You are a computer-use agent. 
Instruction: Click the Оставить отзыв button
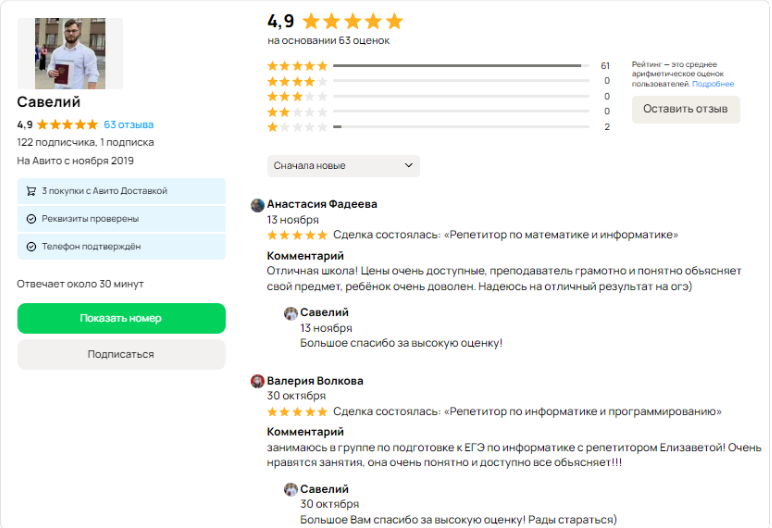pyautogui.click(x=685, y=109)
